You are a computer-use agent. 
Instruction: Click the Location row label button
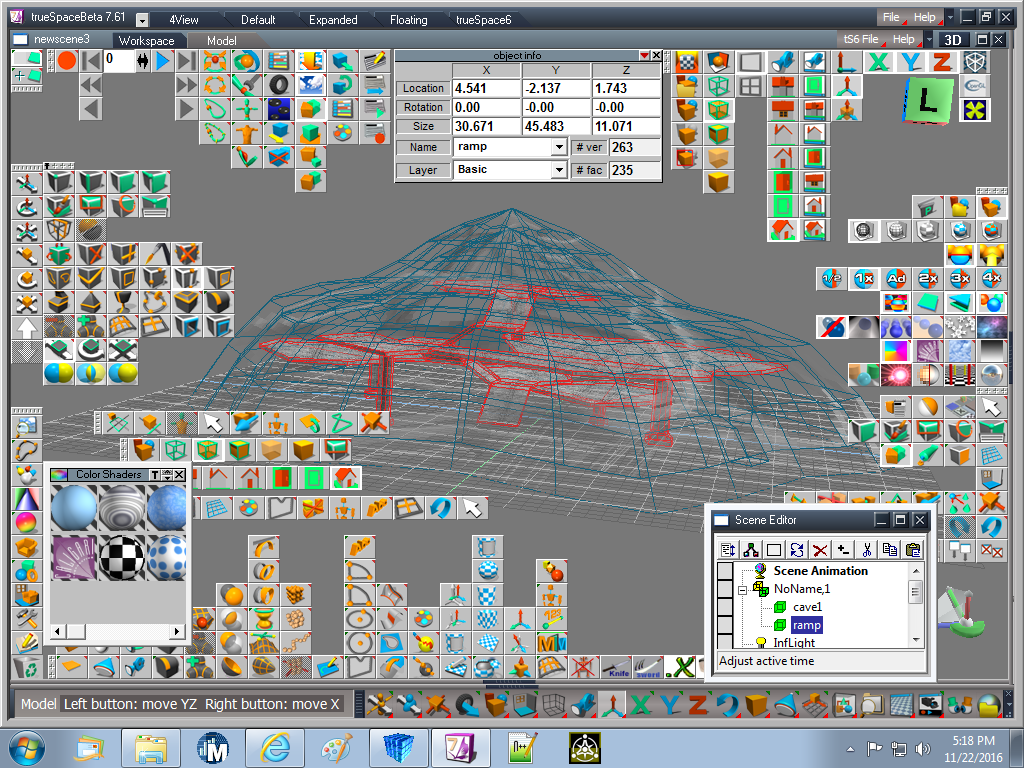(423, 88)
